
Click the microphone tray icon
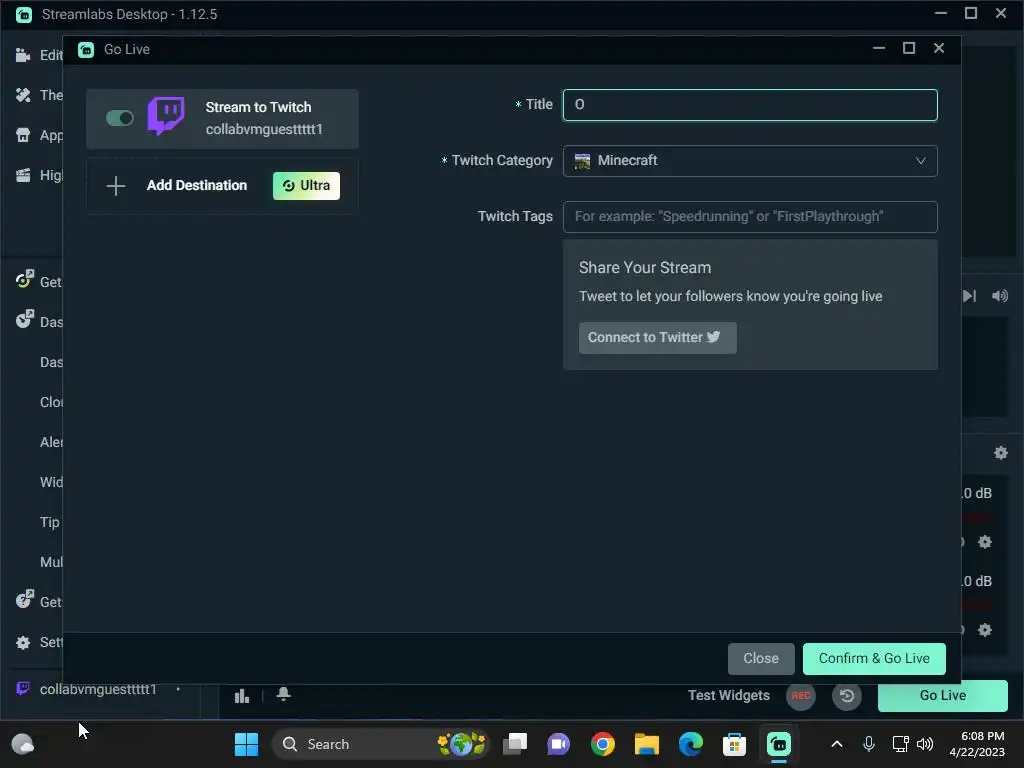coord(869,744)
